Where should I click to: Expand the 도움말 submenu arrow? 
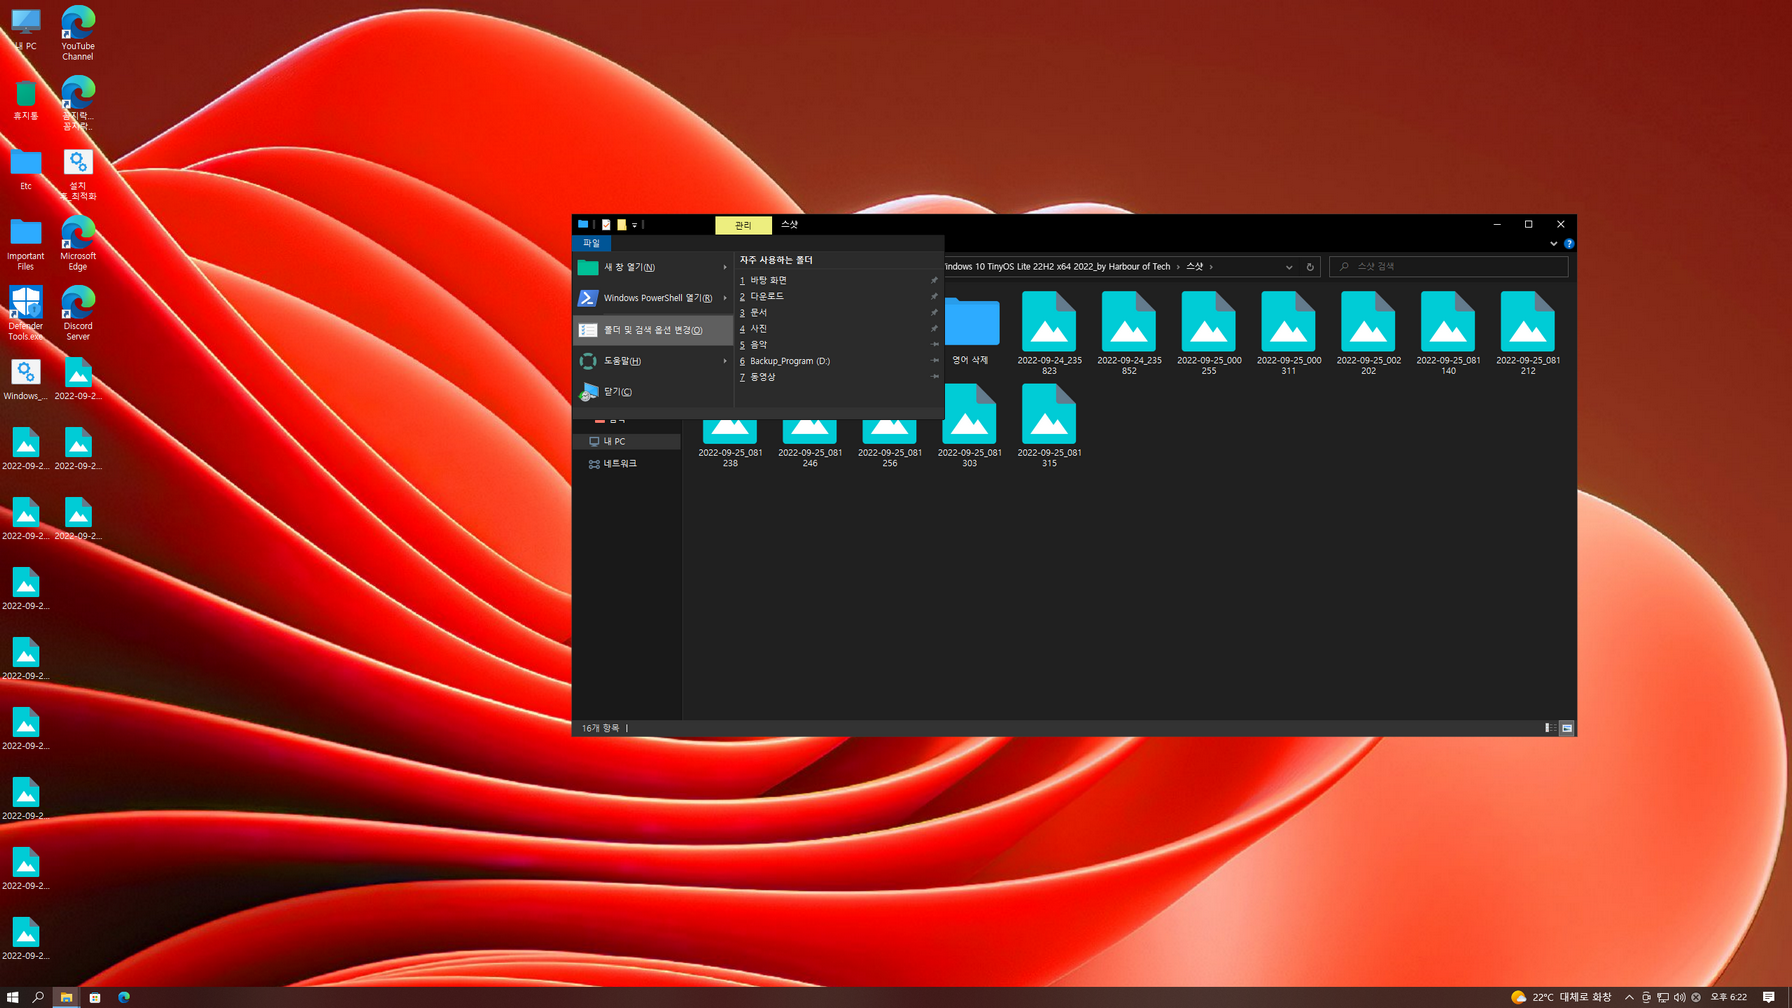[x=725, y=361]
